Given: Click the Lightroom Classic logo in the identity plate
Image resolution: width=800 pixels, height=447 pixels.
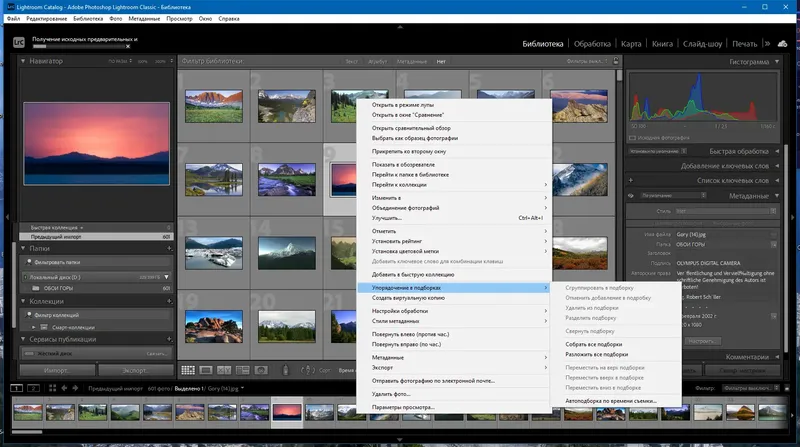Looking at the screenshot, I should 18,43.
